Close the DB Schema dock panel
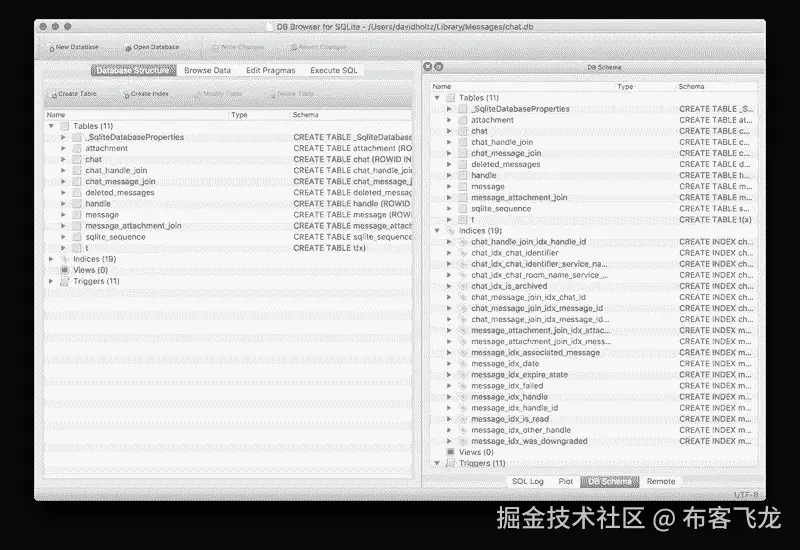 [428, 66]
